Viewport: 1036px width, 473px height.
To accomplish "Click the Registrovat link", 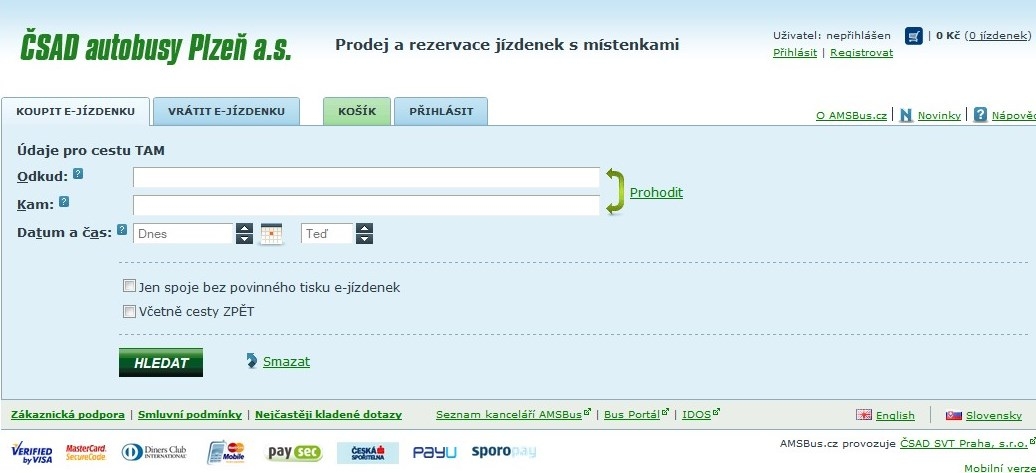I will 862,53.
